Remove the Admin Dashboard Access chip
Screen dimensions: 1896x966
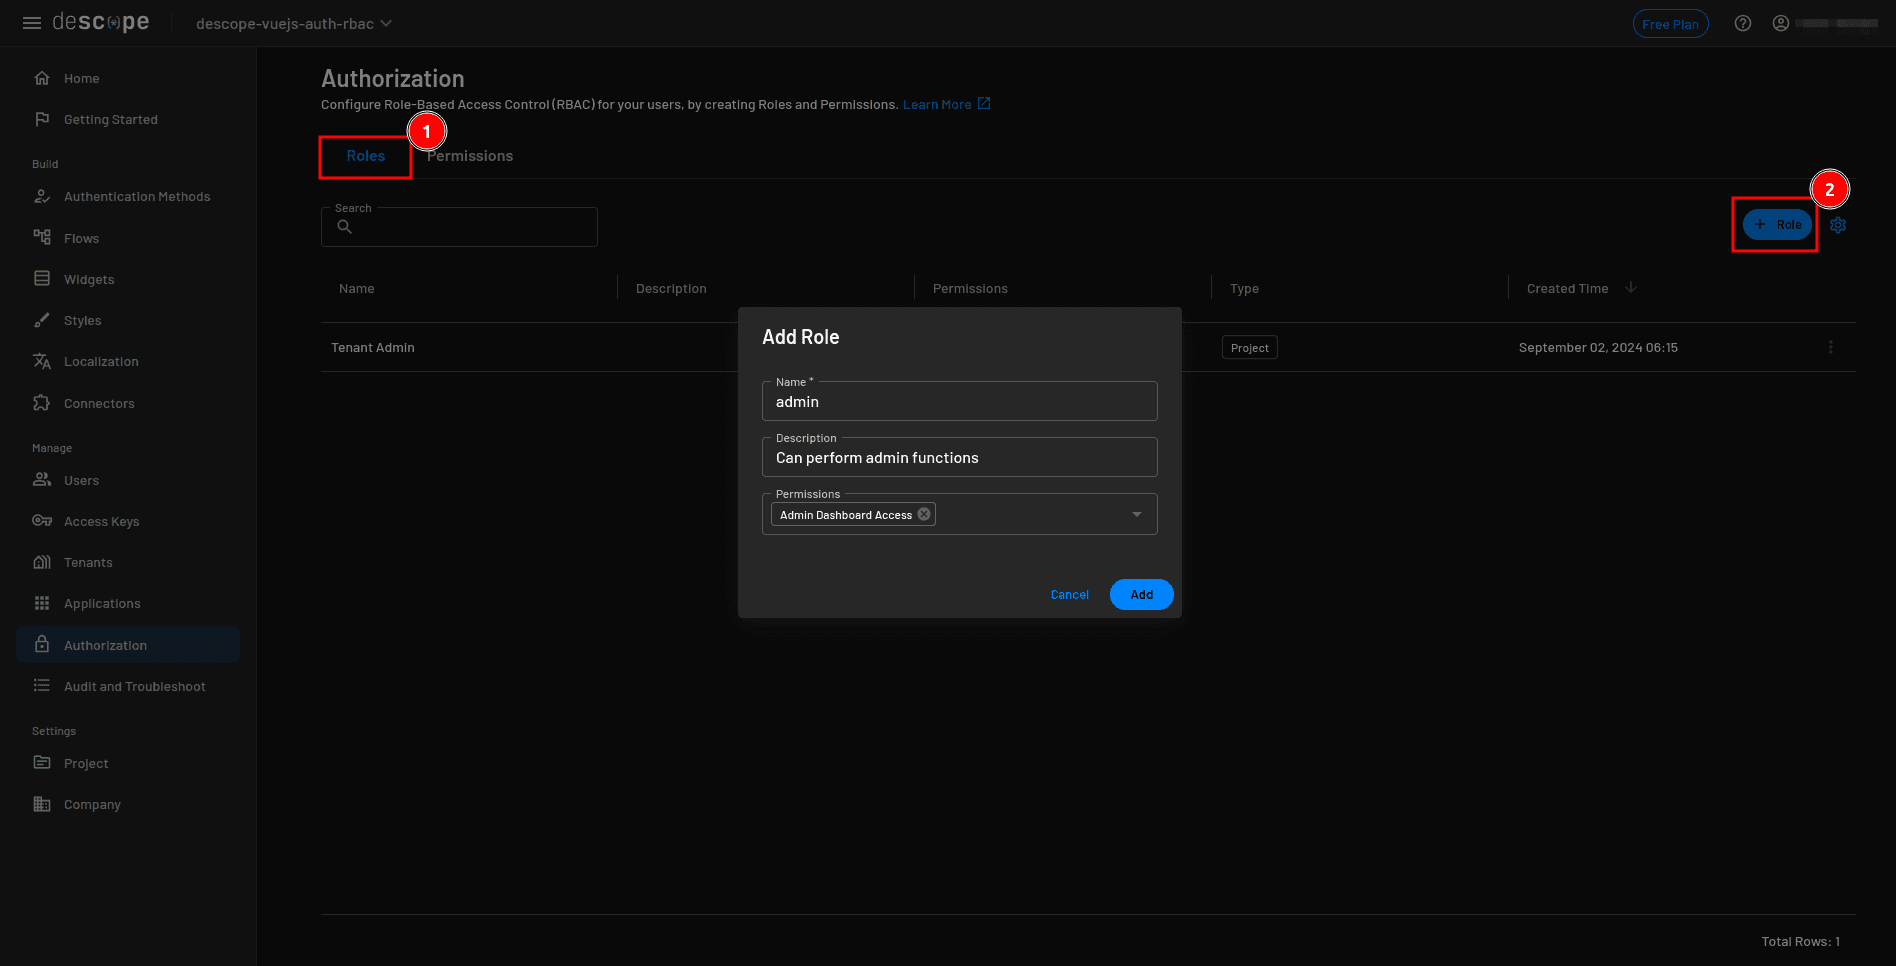click(924, 514)
